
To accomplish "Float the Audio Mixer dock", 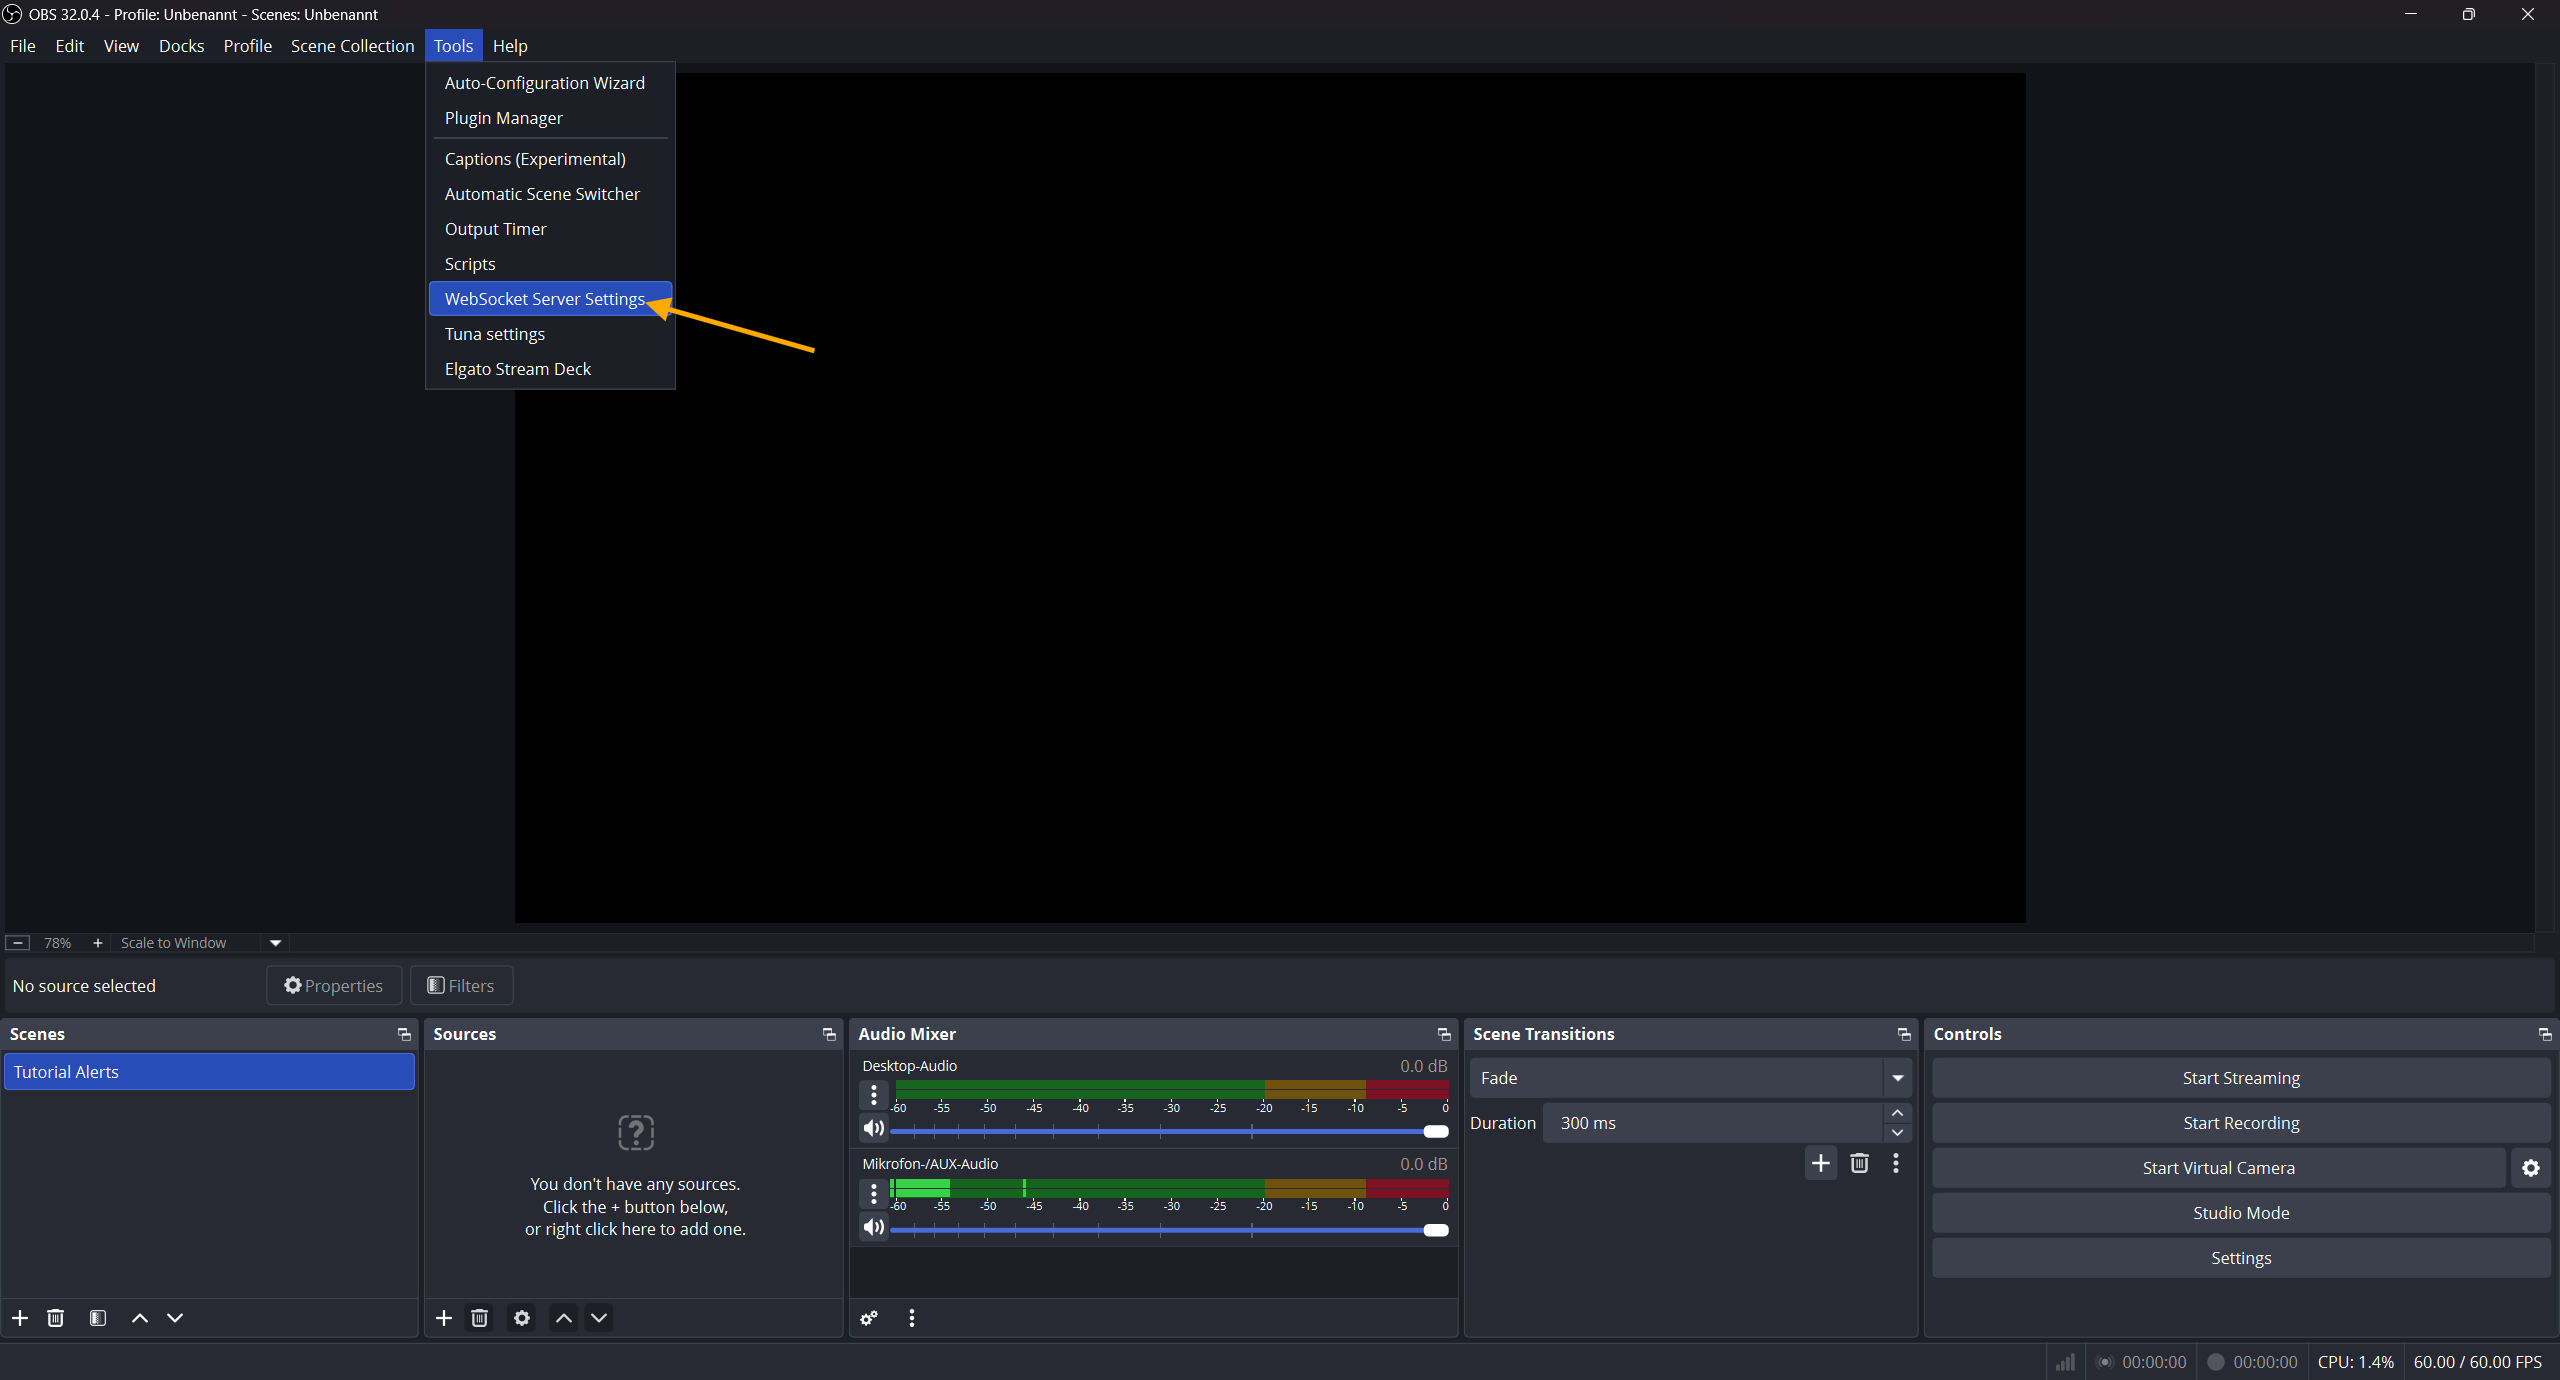I will 1443,1034.
